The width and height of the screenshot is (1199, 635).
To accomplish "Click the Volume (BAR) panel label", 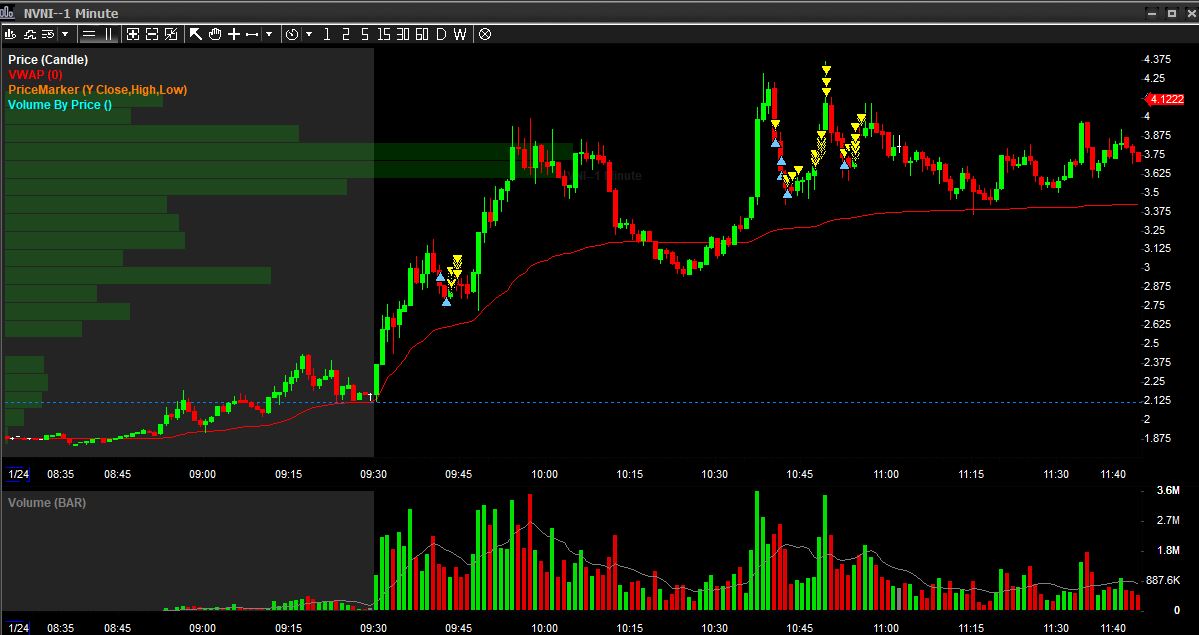I will [47, 503].
